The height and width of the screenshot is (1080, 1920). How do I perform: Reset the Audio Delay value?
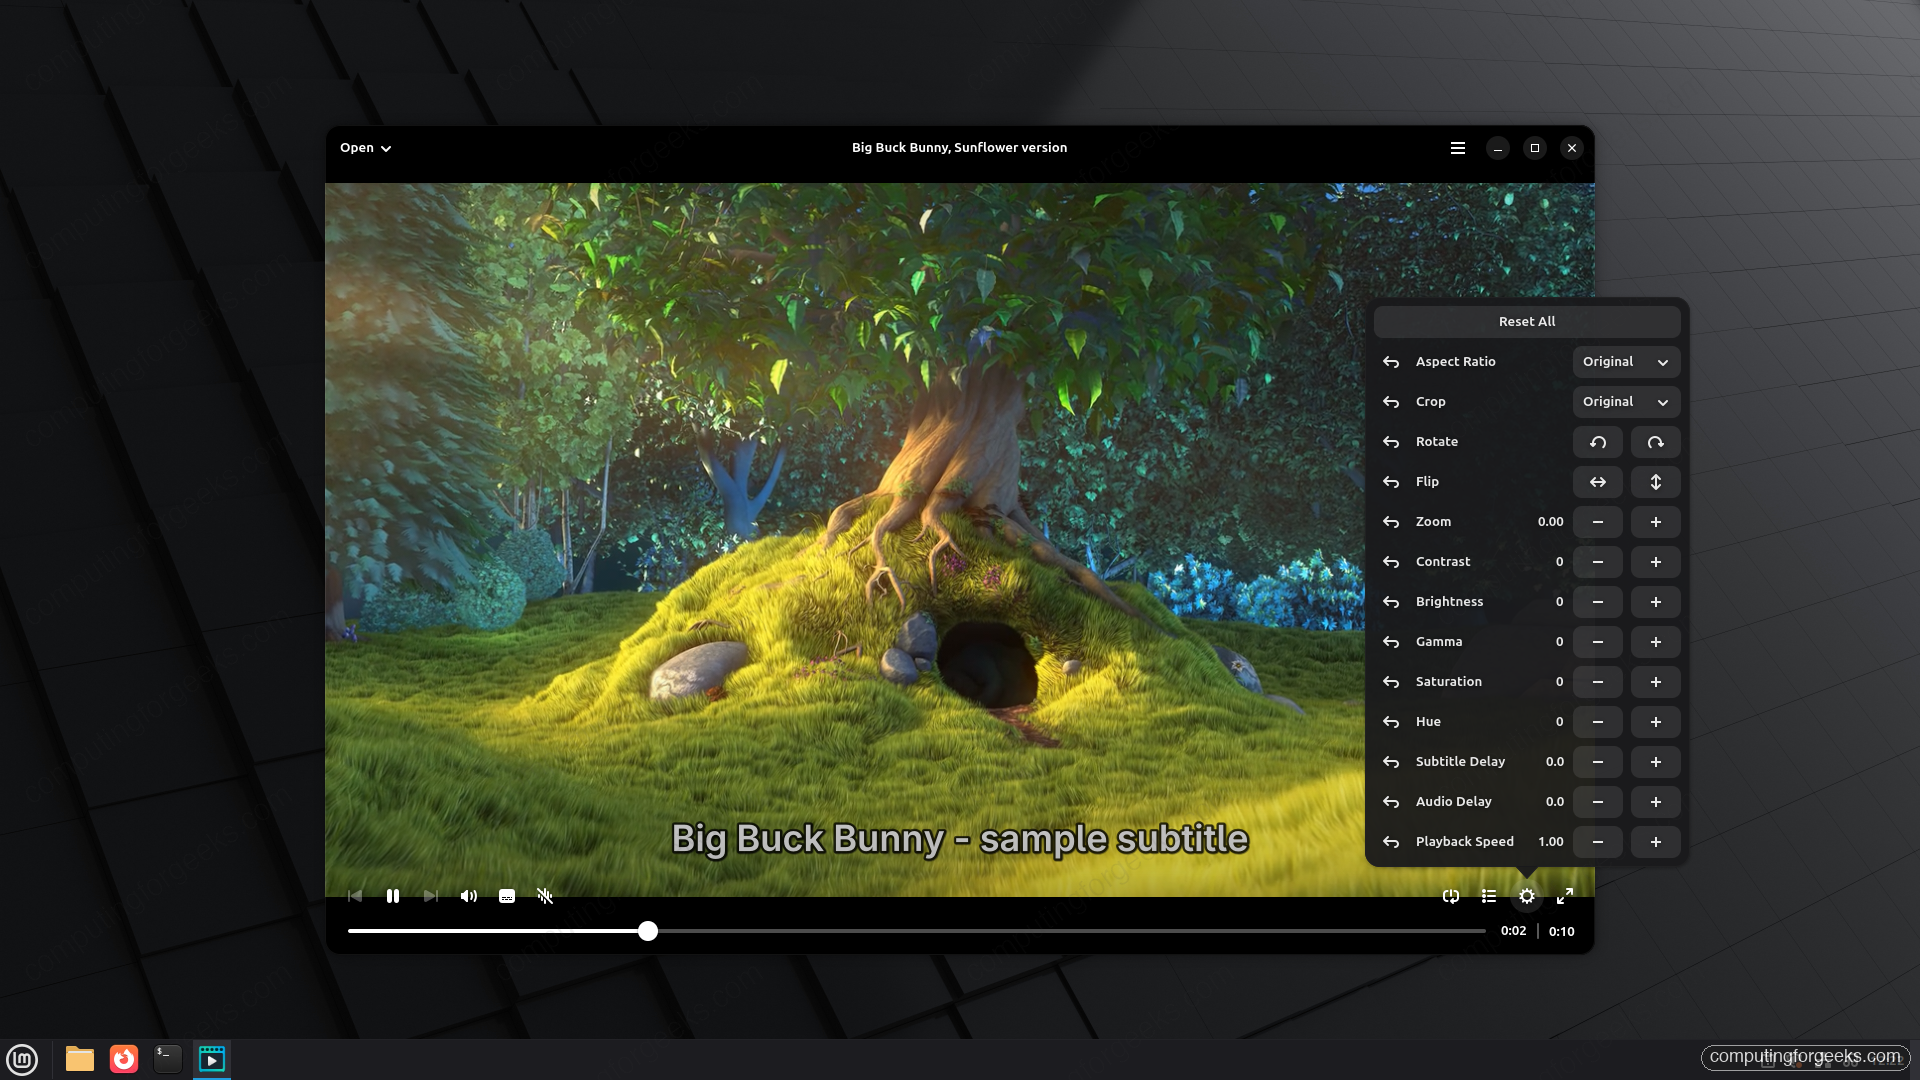[x=1391, y=802]
